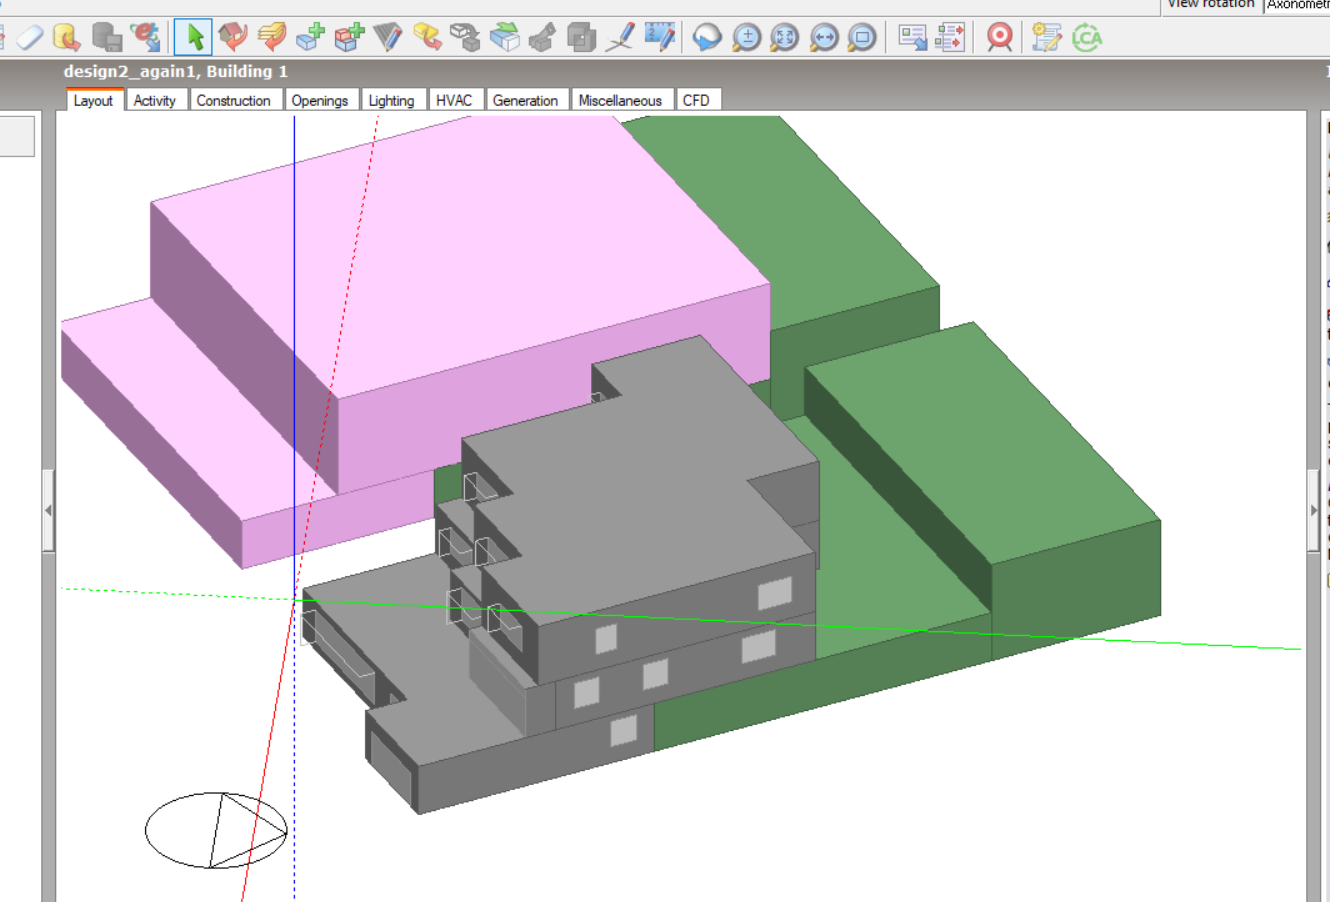
Task: Click the Add new block icon
Action: click(x=310, y=38)
